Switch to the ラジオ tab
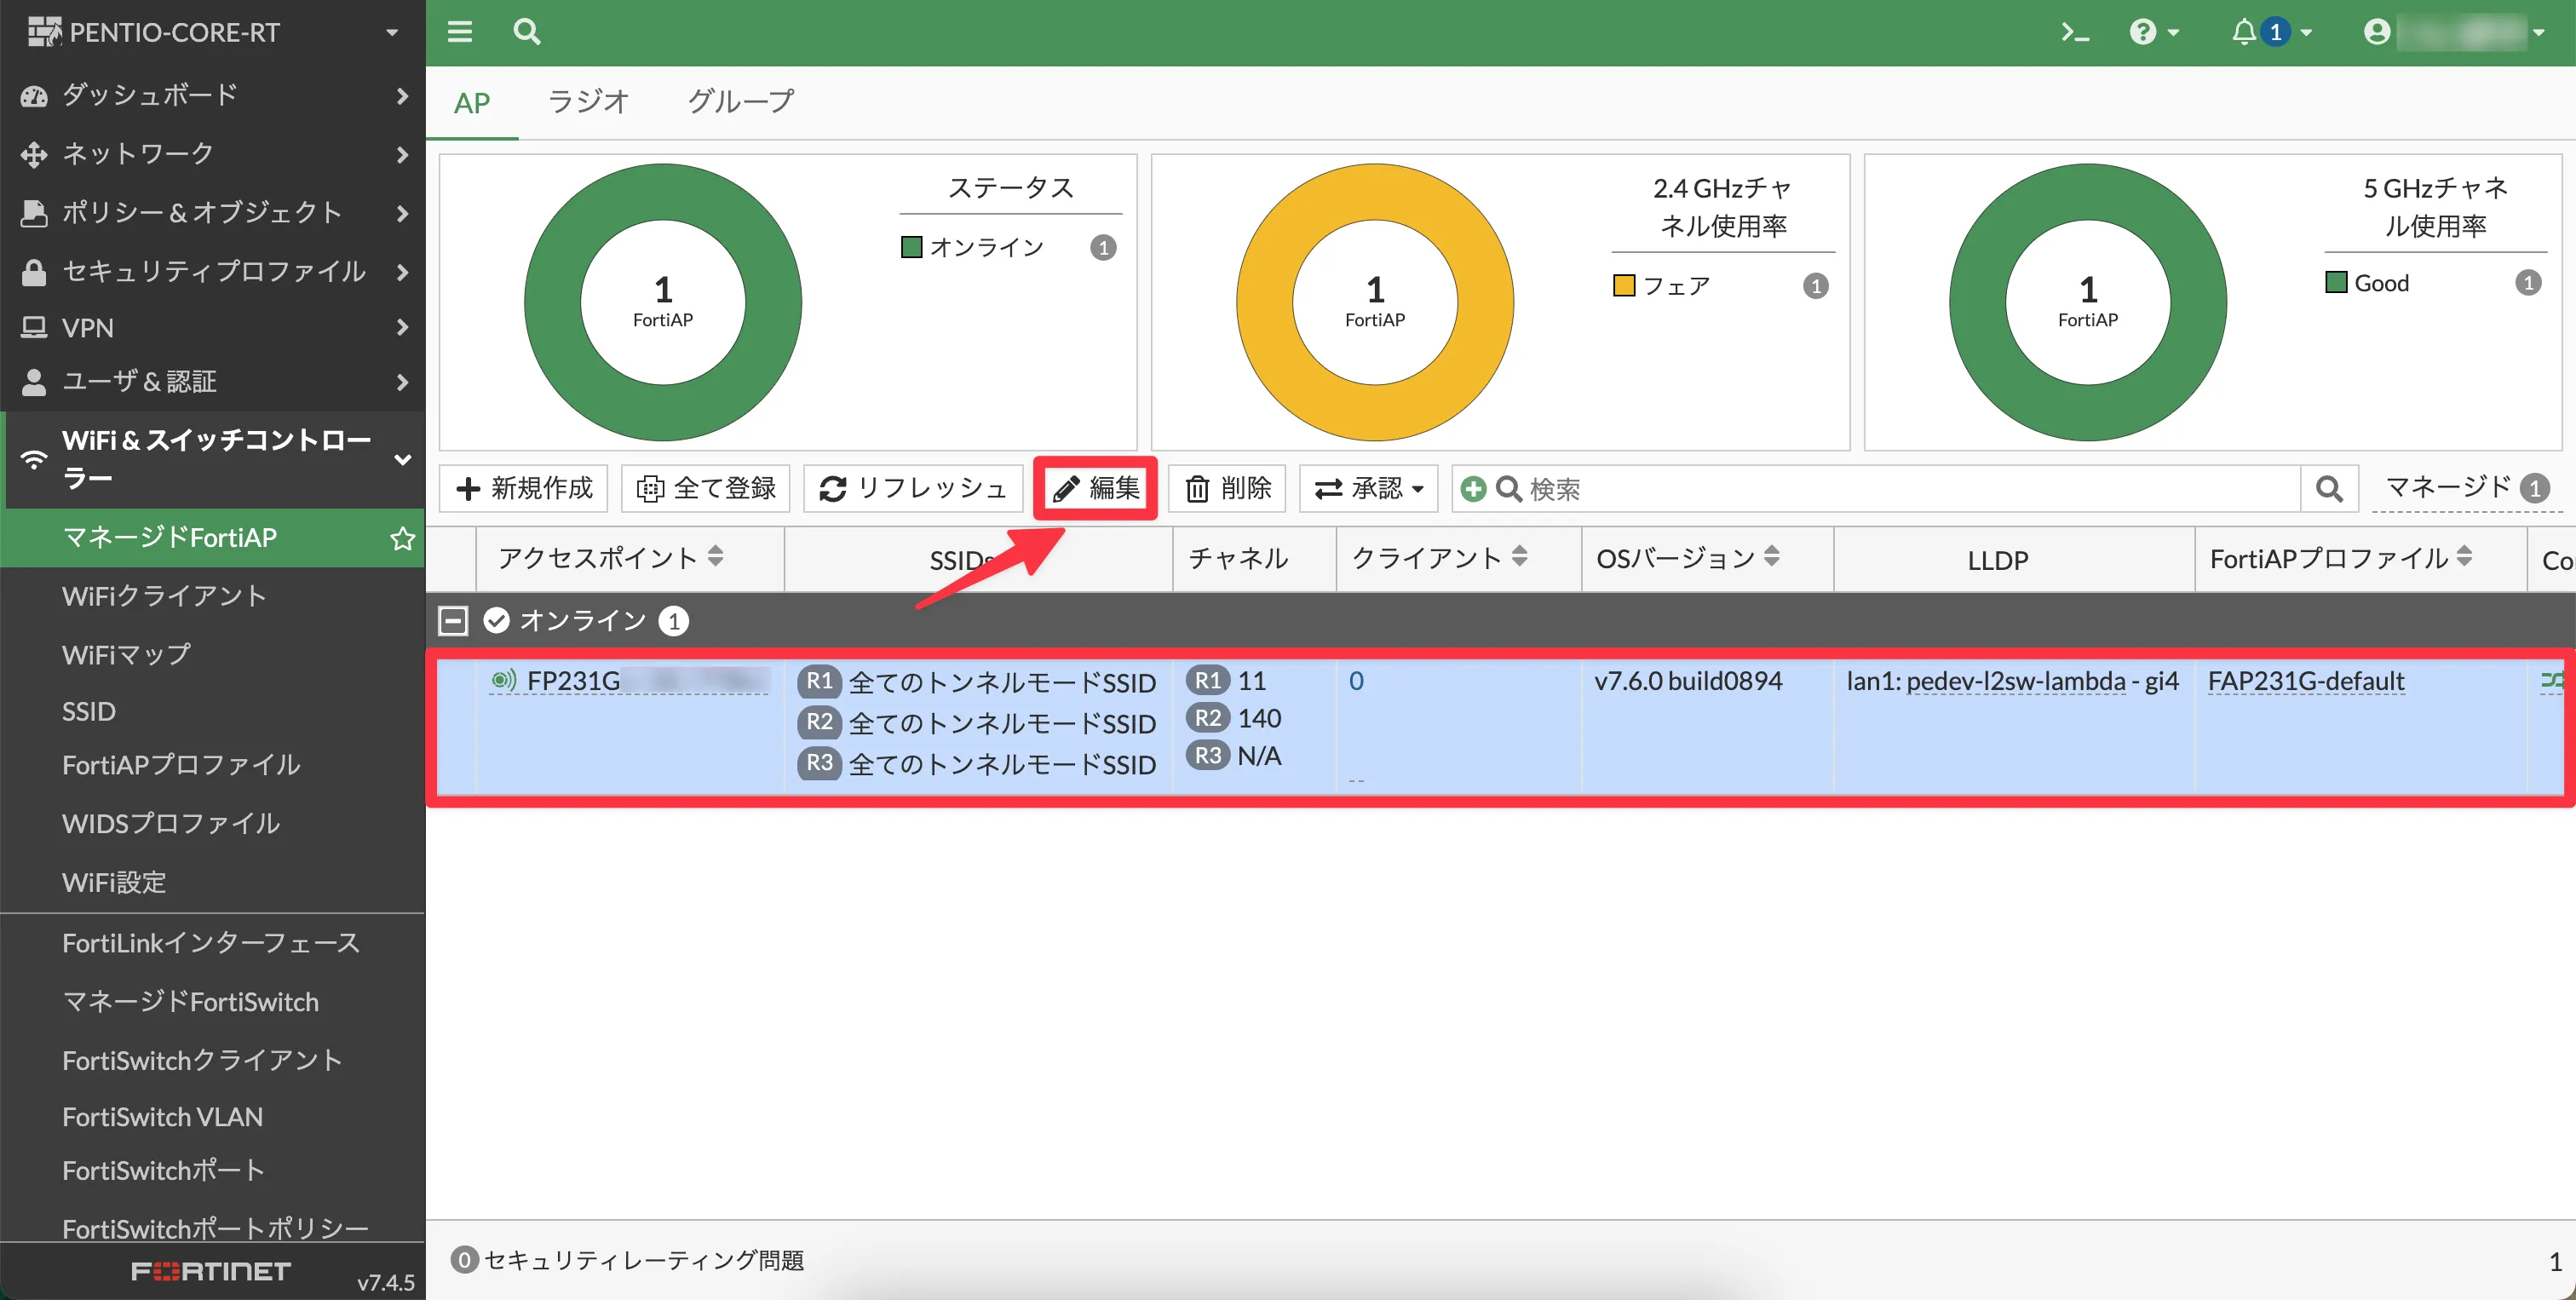The height and width of the screenshot is (1300, 2576). click(x=589, y=101)
